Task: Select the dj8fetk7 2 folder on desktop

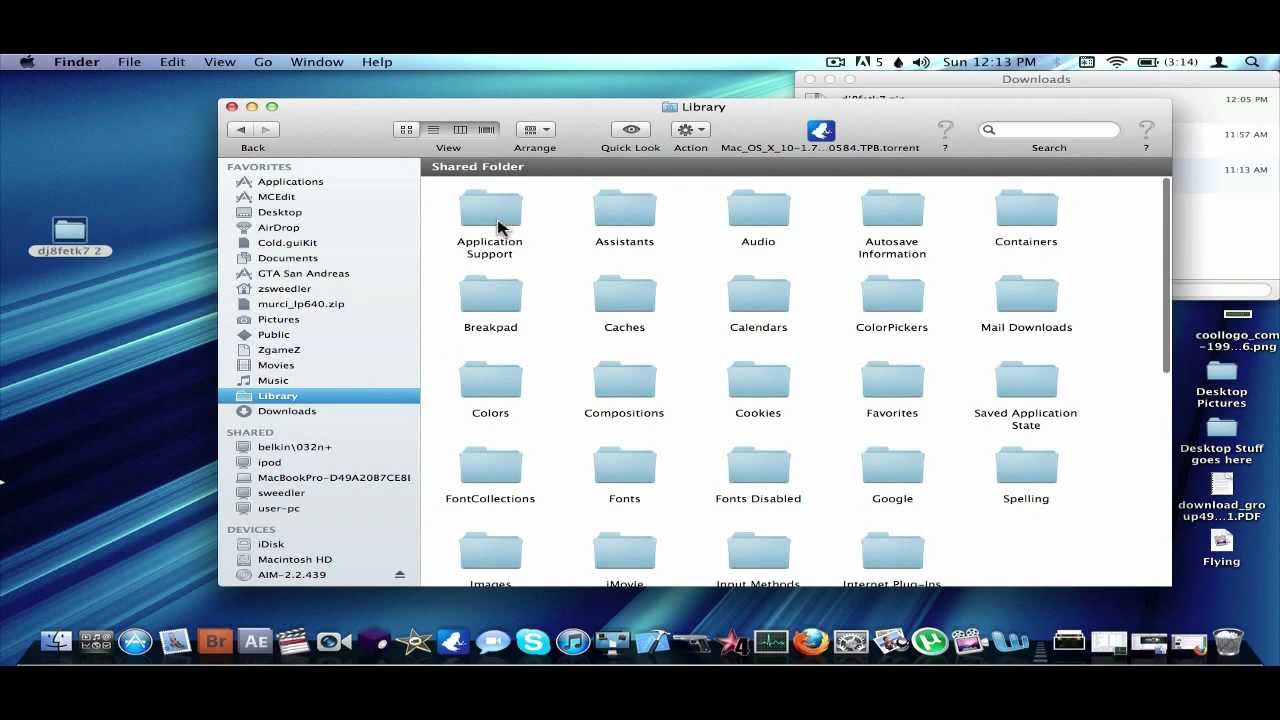Action: pyautogui.click(x=70, y=238)
